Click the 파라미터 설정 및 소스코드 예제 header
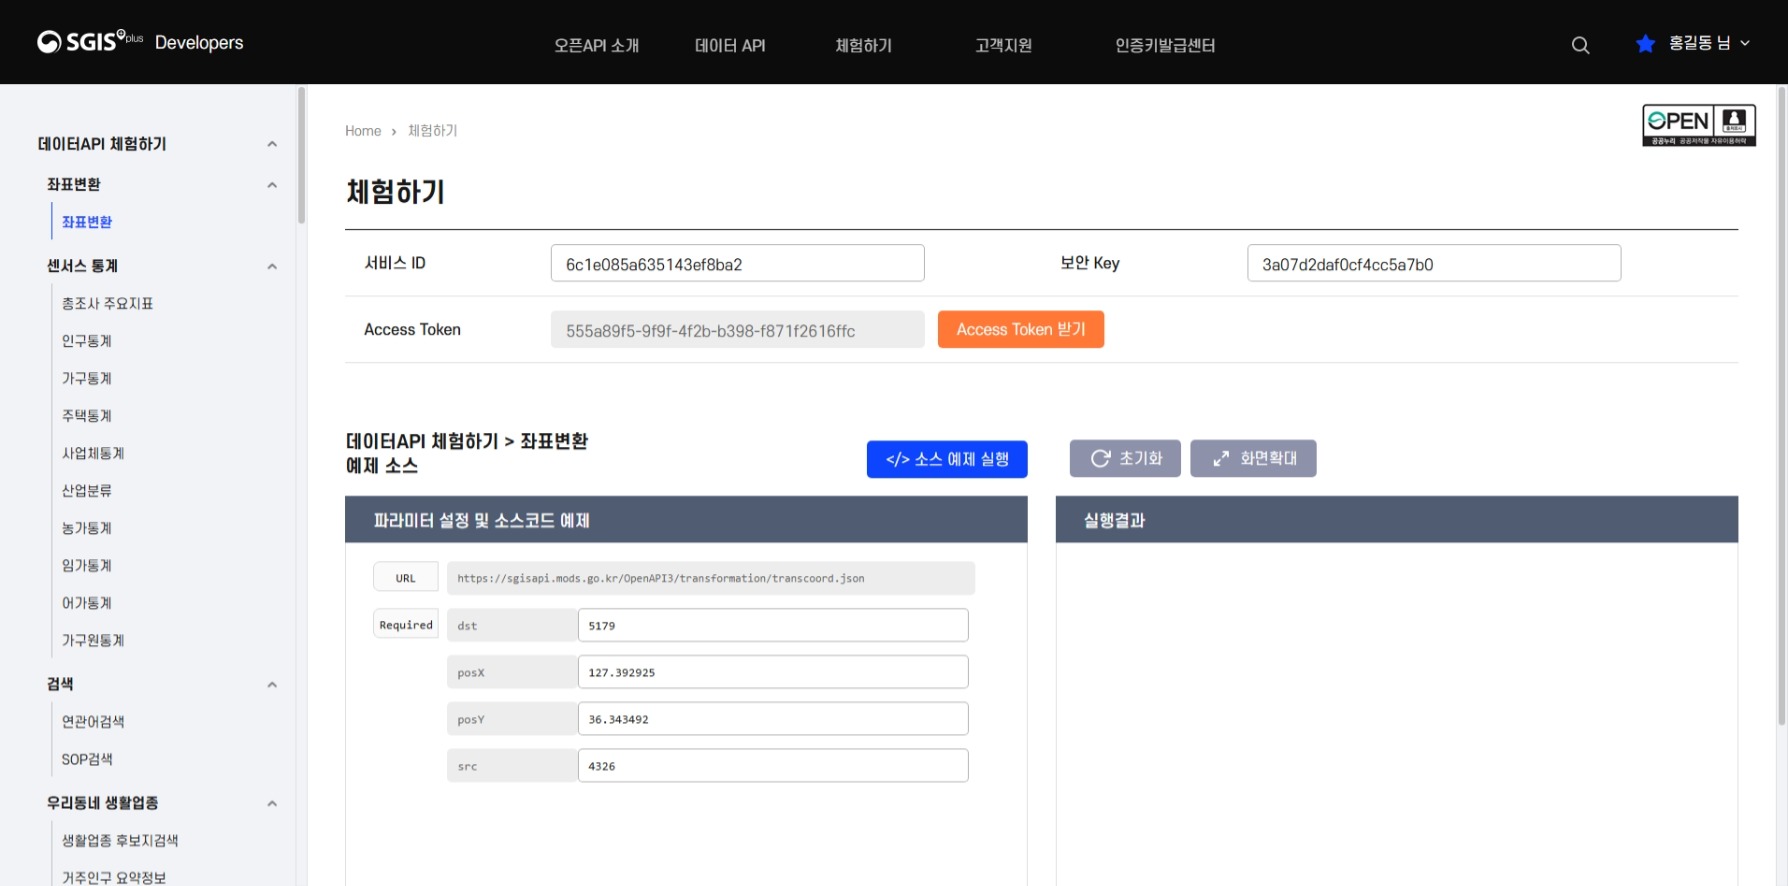 coord(686,520)
